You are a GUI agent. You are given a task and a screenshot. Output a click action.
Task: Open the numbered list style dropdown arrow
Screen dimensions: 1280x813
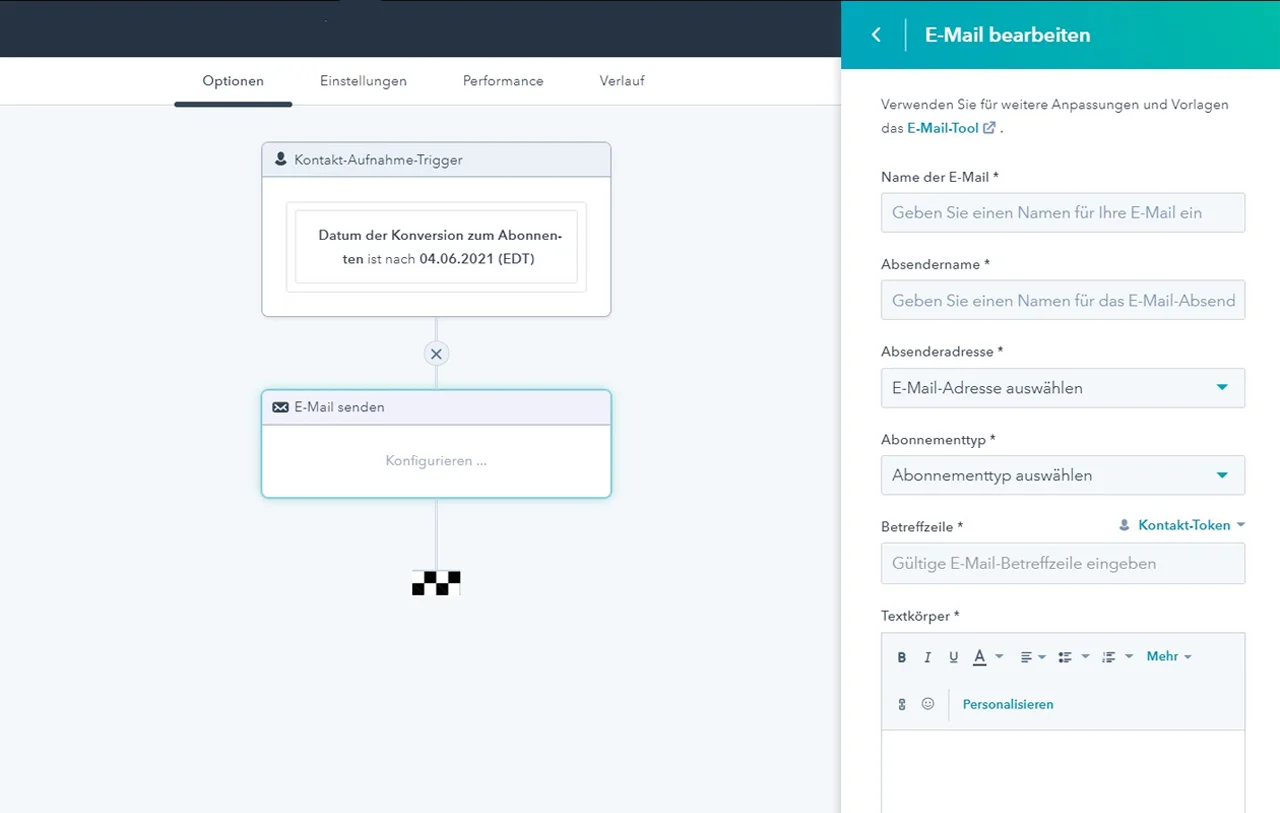click(x=1129, y=657)
